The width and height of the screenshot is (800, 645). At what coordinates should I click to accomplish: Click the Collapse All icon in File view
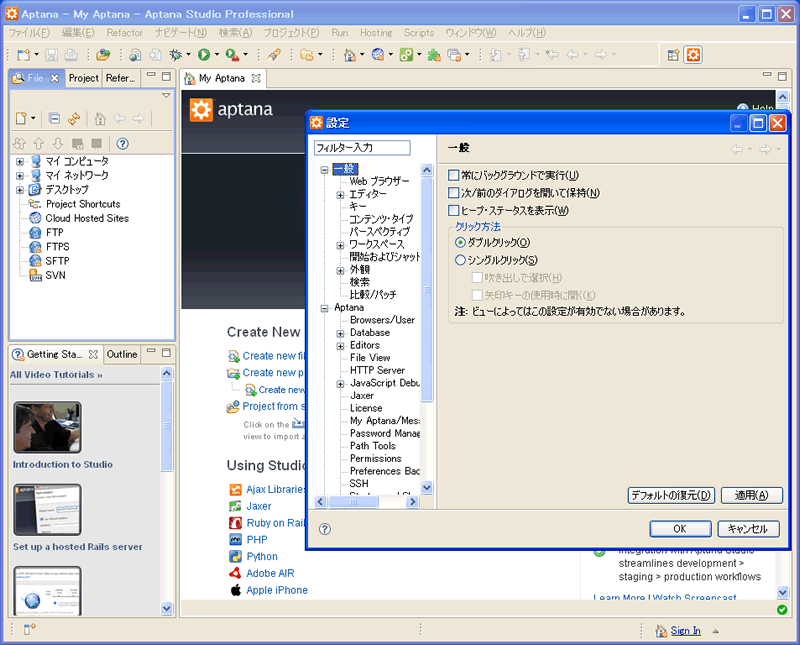(x=54, y=118)
